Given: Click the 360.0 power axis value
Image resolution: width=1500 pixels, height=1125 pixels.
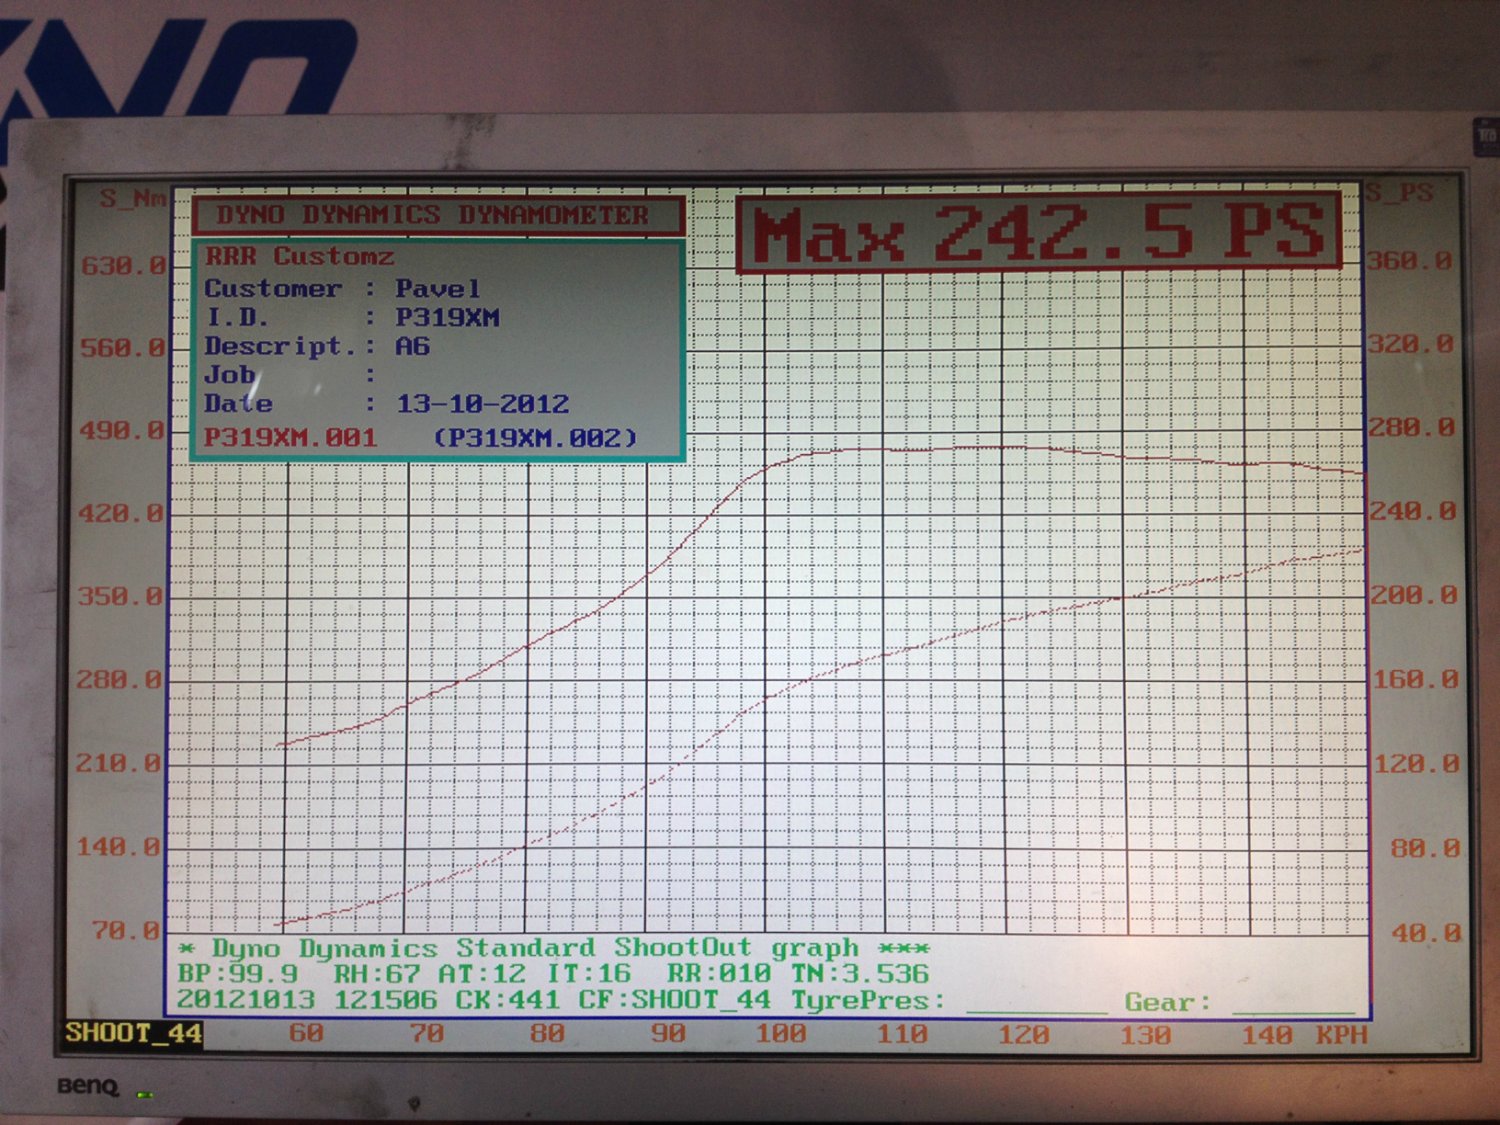Looking at the screenshot, I should [1410, 261].
